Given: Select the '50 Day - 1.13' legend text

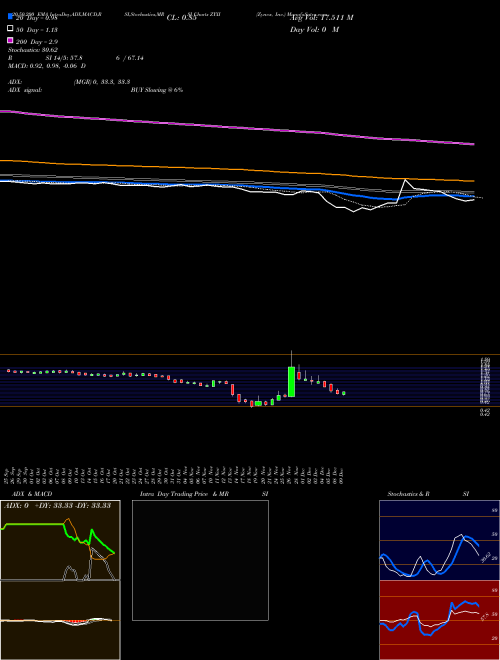Looking at the screenshot, I should click(37, 30).
